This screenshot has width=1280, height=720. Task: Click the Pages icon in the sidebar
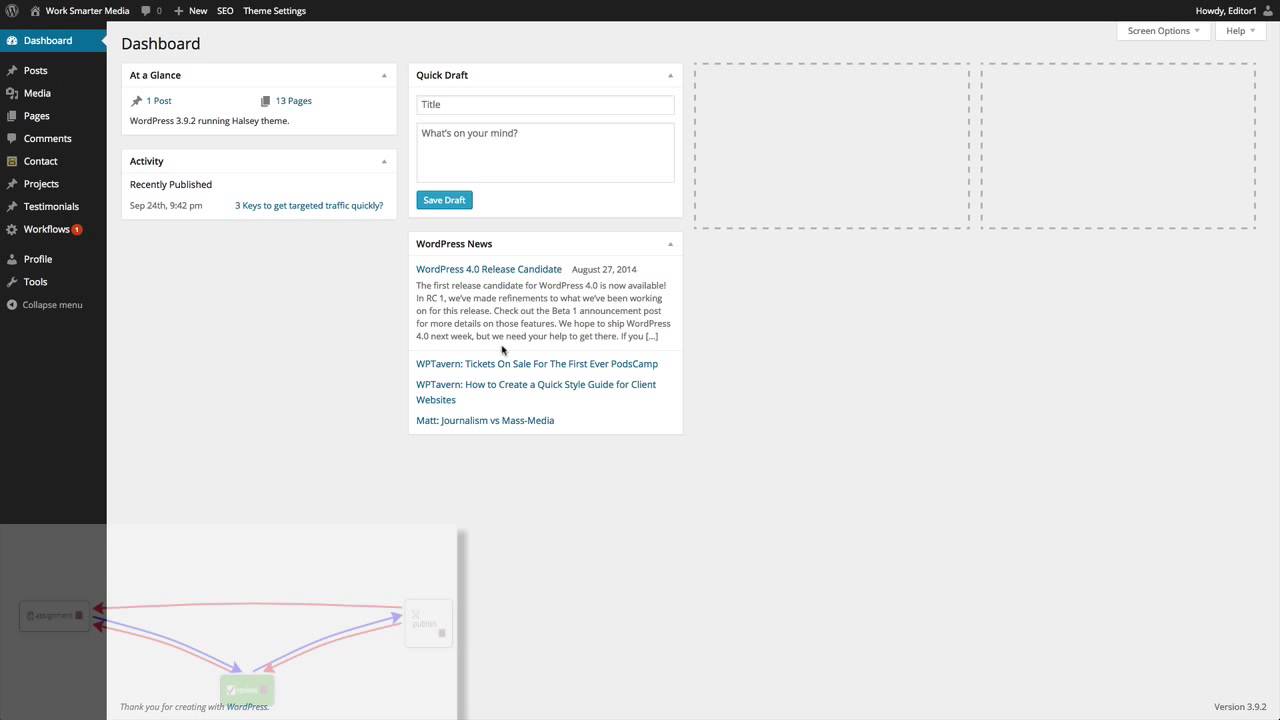12,116
